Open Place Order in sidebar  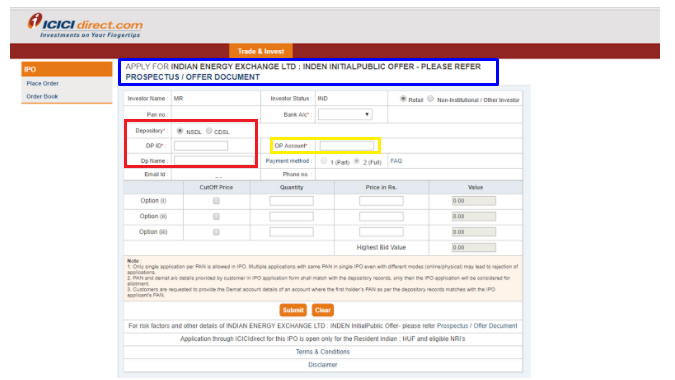click(42, 83)
